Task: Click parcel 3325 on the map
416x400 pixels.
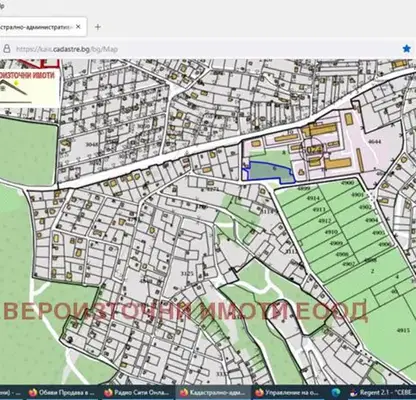Action: [x=187, y=274]
